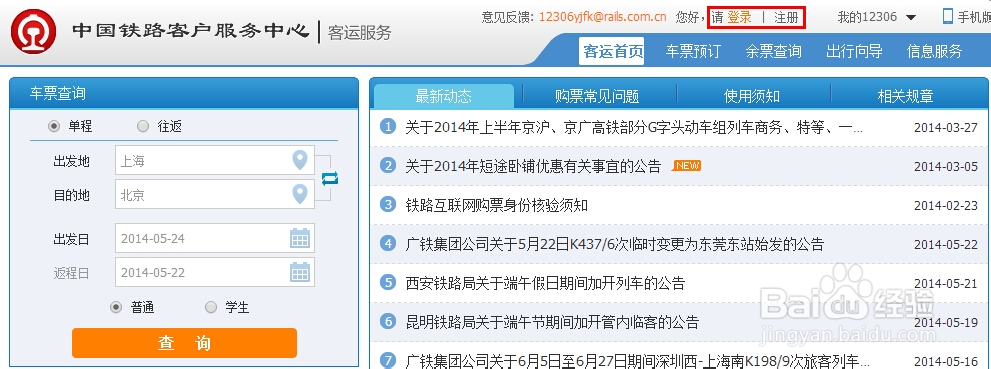The width and height of the screenshot is (991, 369).
Task: Click number 2 badge of news list
Action: pos(387,166)
